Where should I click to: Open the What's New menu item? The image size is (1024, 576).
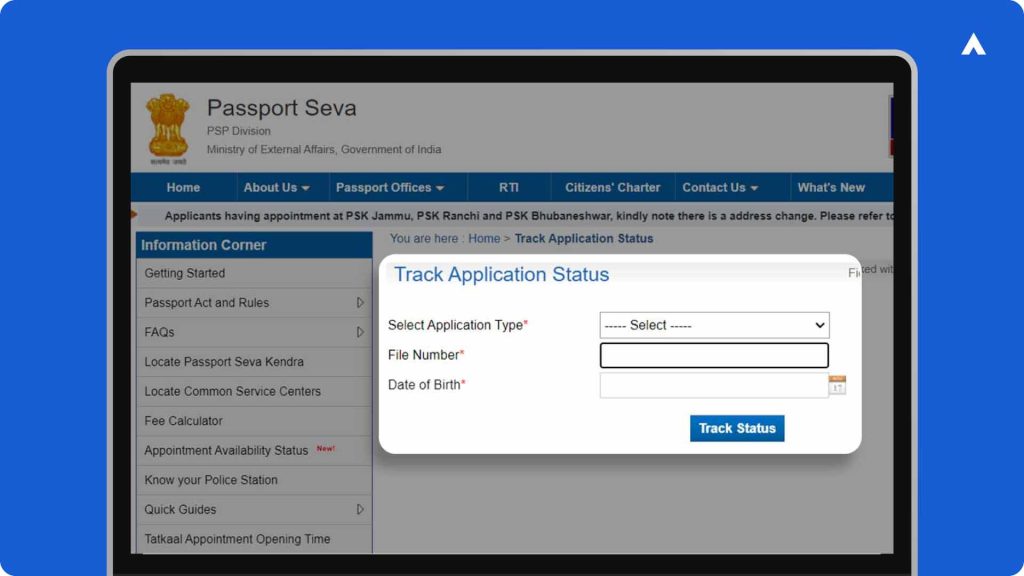[x=833, y=187]
